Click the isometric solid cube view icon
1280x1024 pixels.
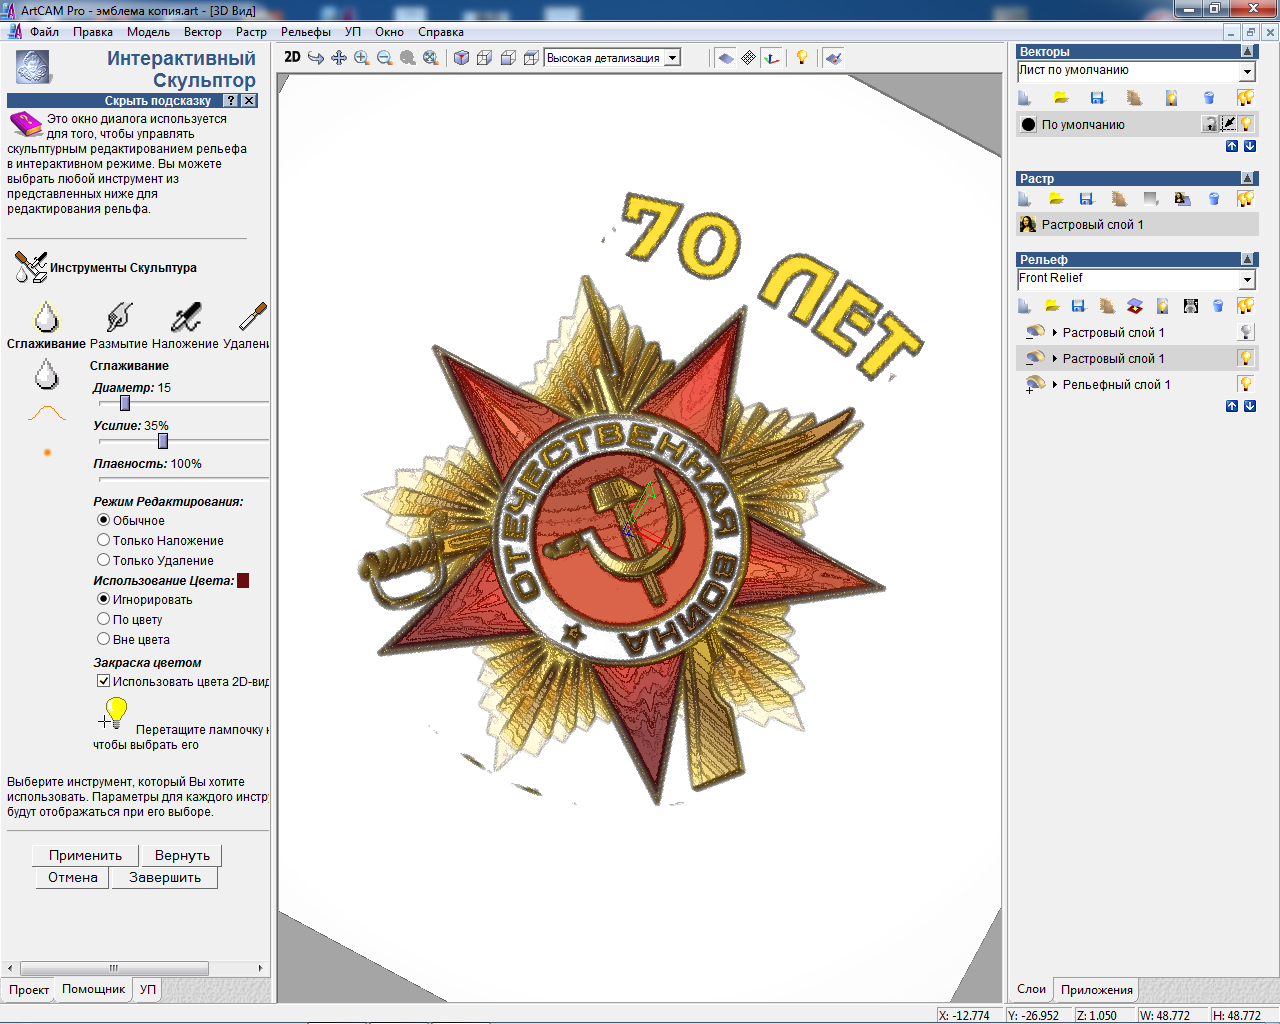point(461,58)
